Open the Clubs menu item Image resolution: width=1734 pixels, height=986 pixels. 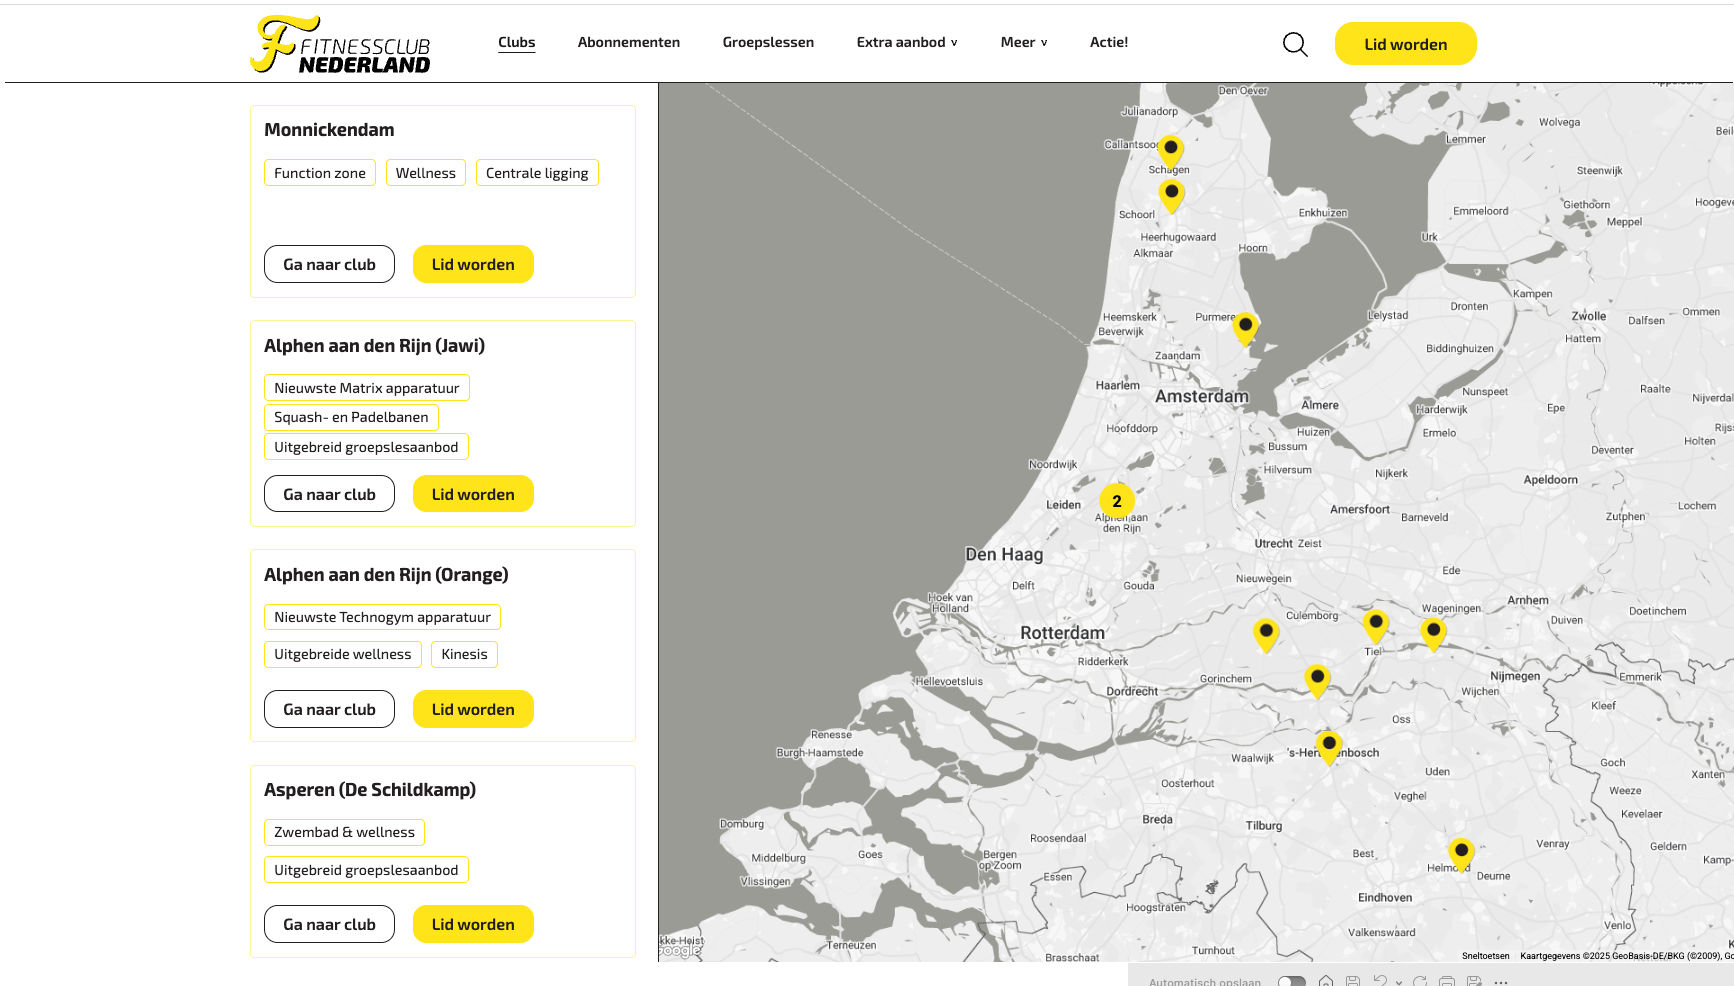point(516,42)
